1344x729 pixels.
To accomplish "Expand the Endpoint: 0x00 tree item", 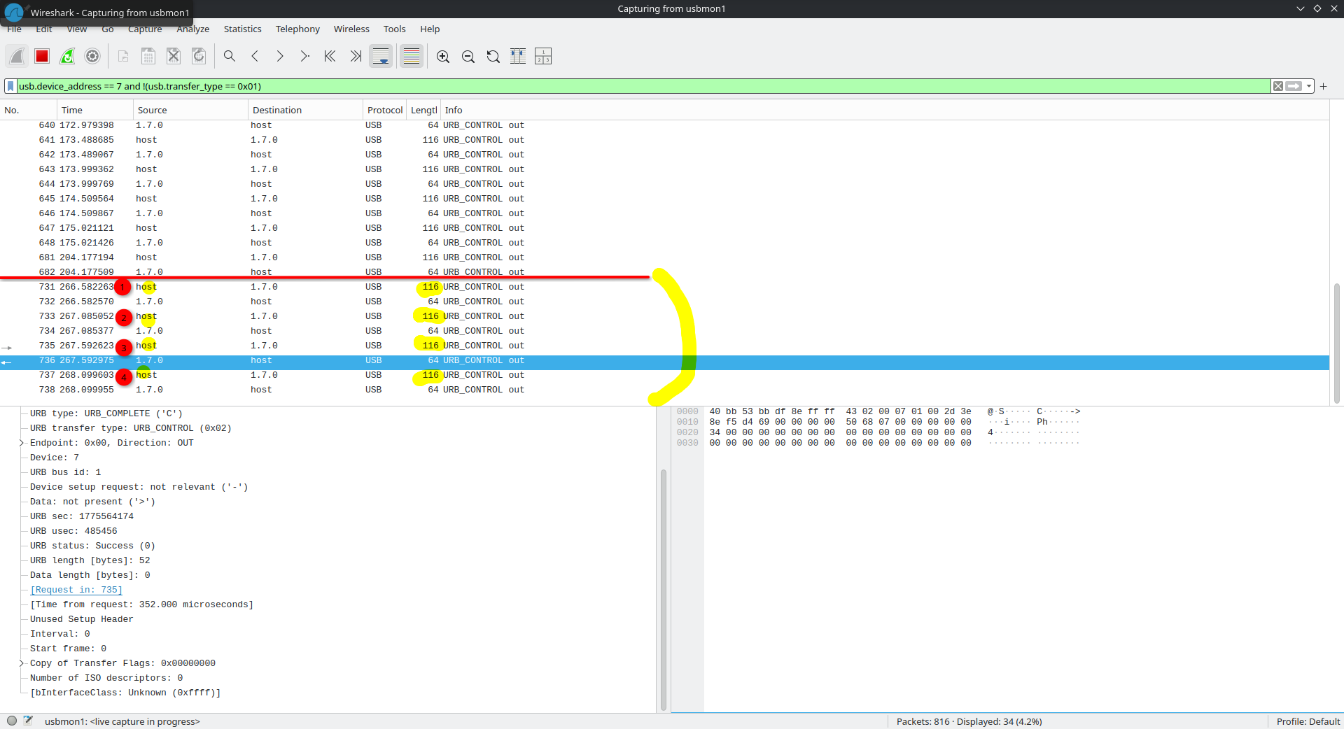I will tap(22, 443).
